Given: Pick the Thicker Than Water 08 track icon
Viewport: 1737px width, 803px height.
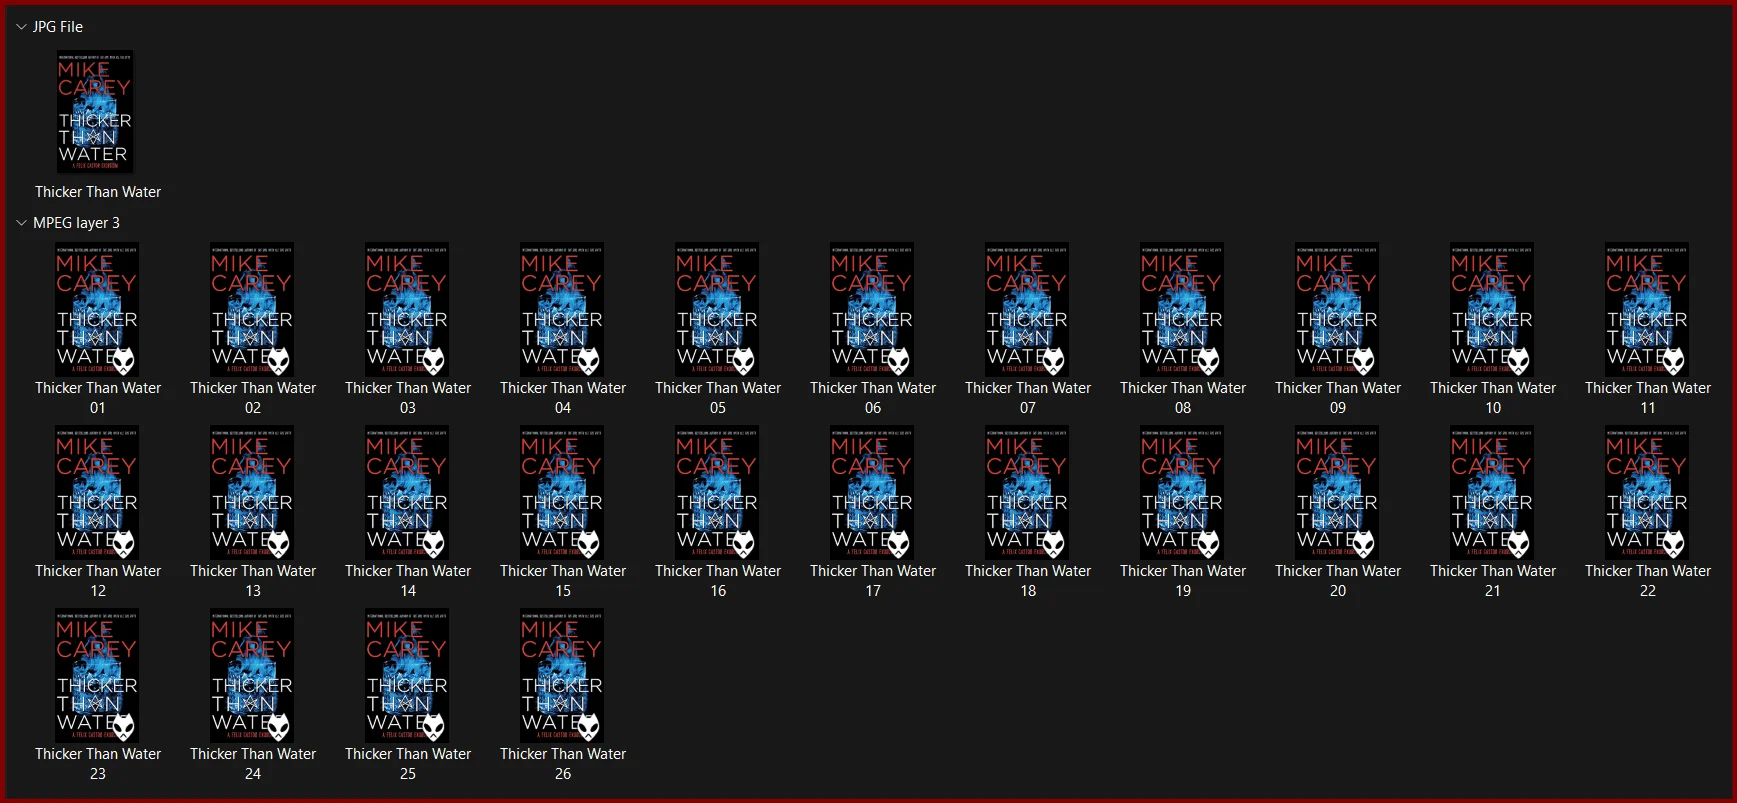Looking at the screenshot, I should [x=1182, y=309].
